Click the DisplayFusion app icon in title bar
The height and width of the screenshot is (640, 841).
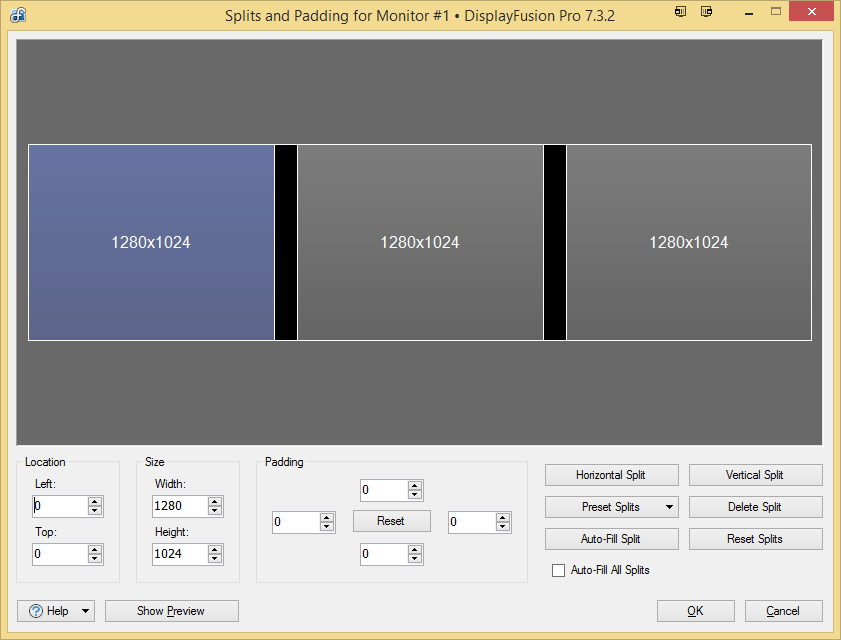19,15
